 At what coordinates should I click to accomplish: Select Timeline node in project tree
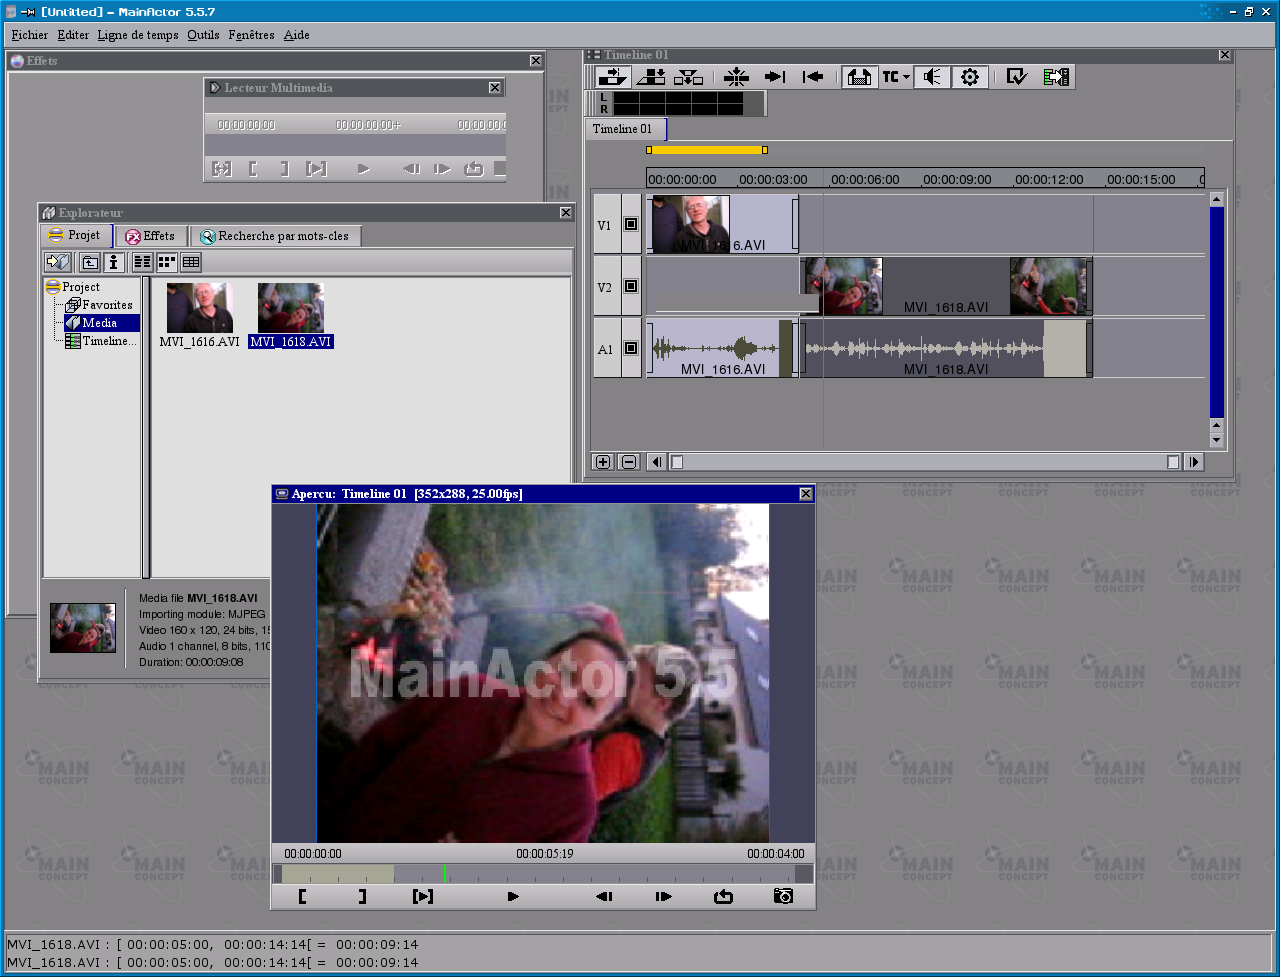pyautogui.click(x=108, y=341)
